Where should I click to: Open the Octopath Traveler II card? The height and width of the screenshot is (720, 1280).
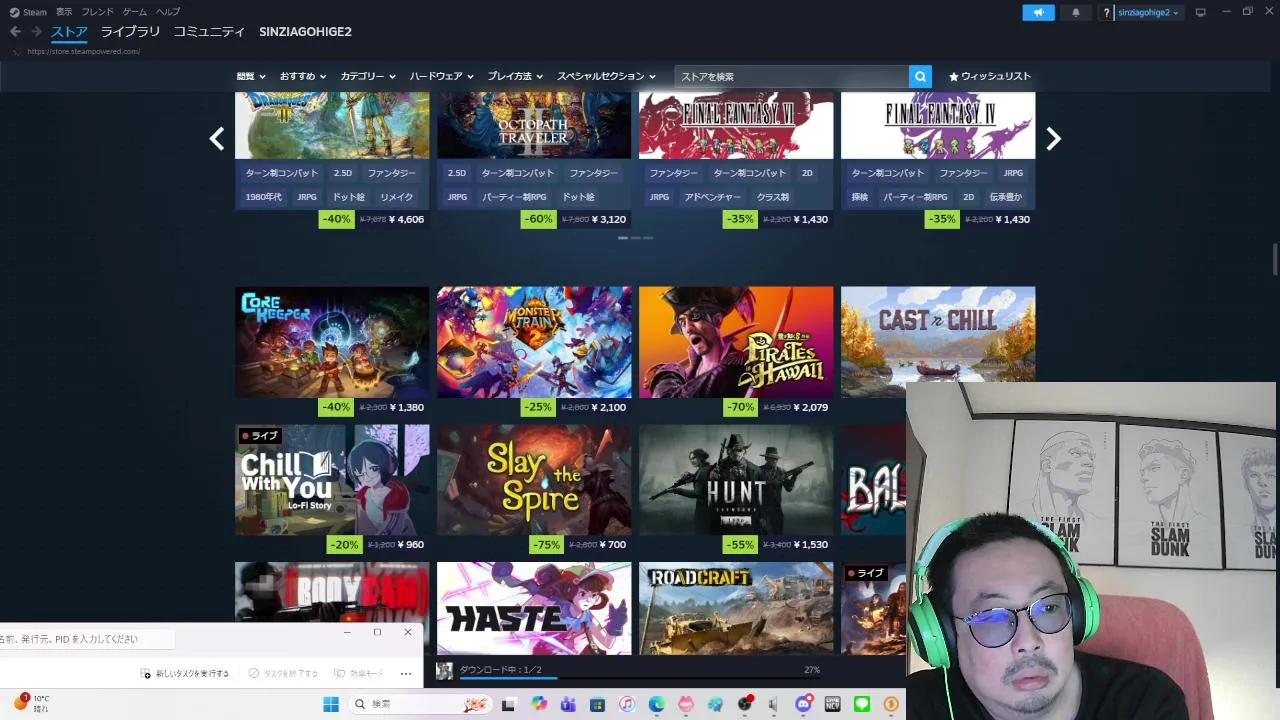pyautogui.click(x=534, y=125)
